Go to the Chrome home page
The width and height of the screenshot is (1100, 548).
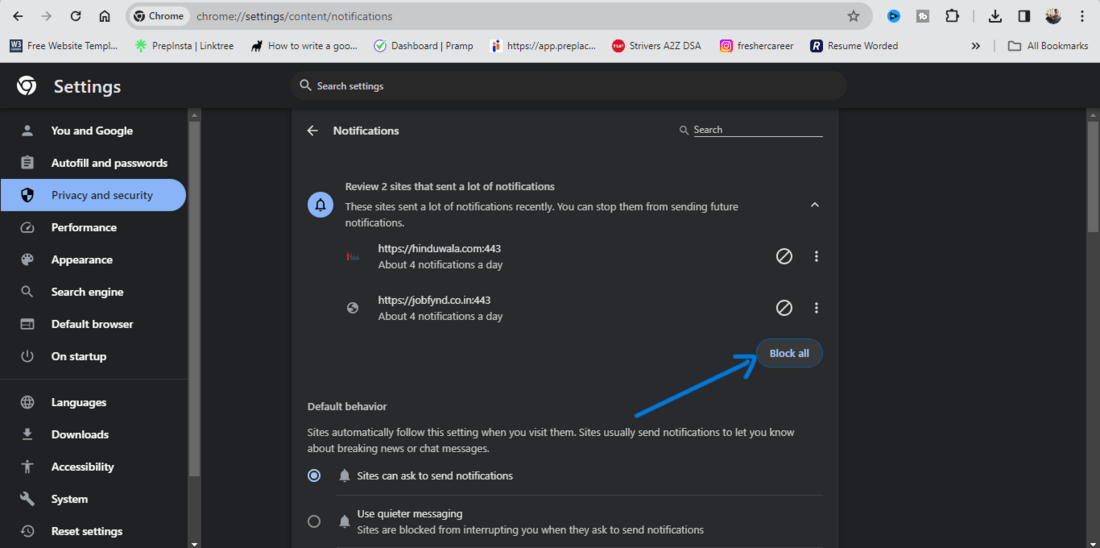point(105,16)
